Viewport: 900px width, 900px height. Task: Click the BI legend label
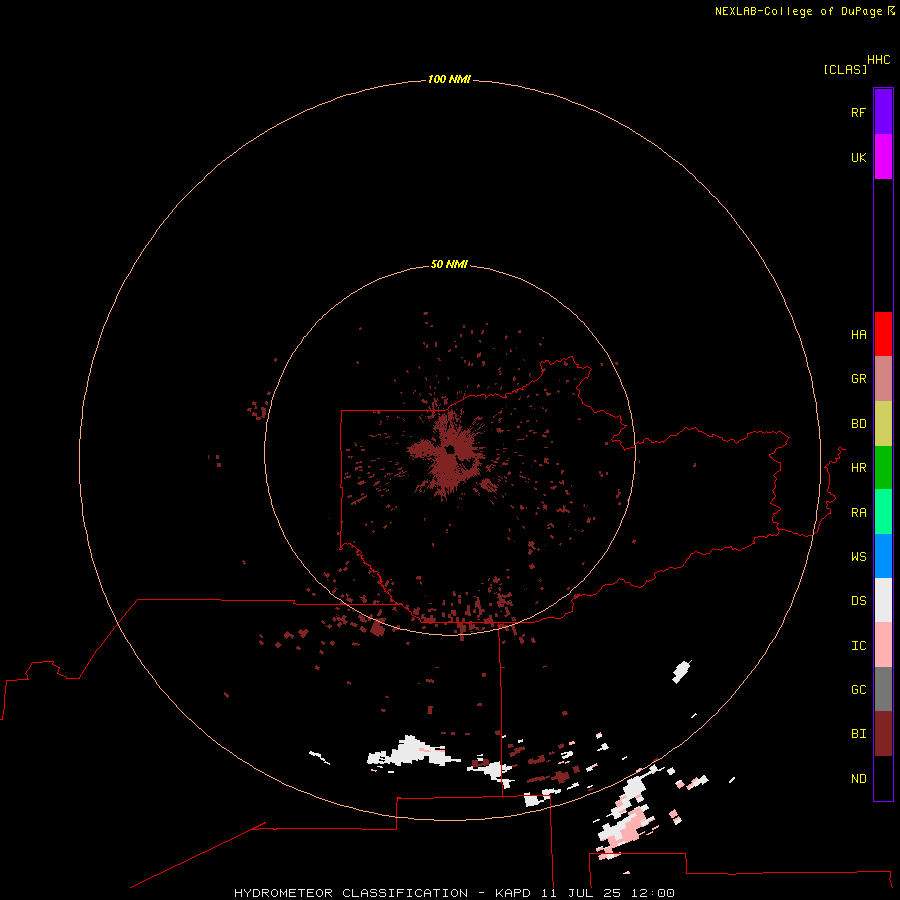[858, 734]
